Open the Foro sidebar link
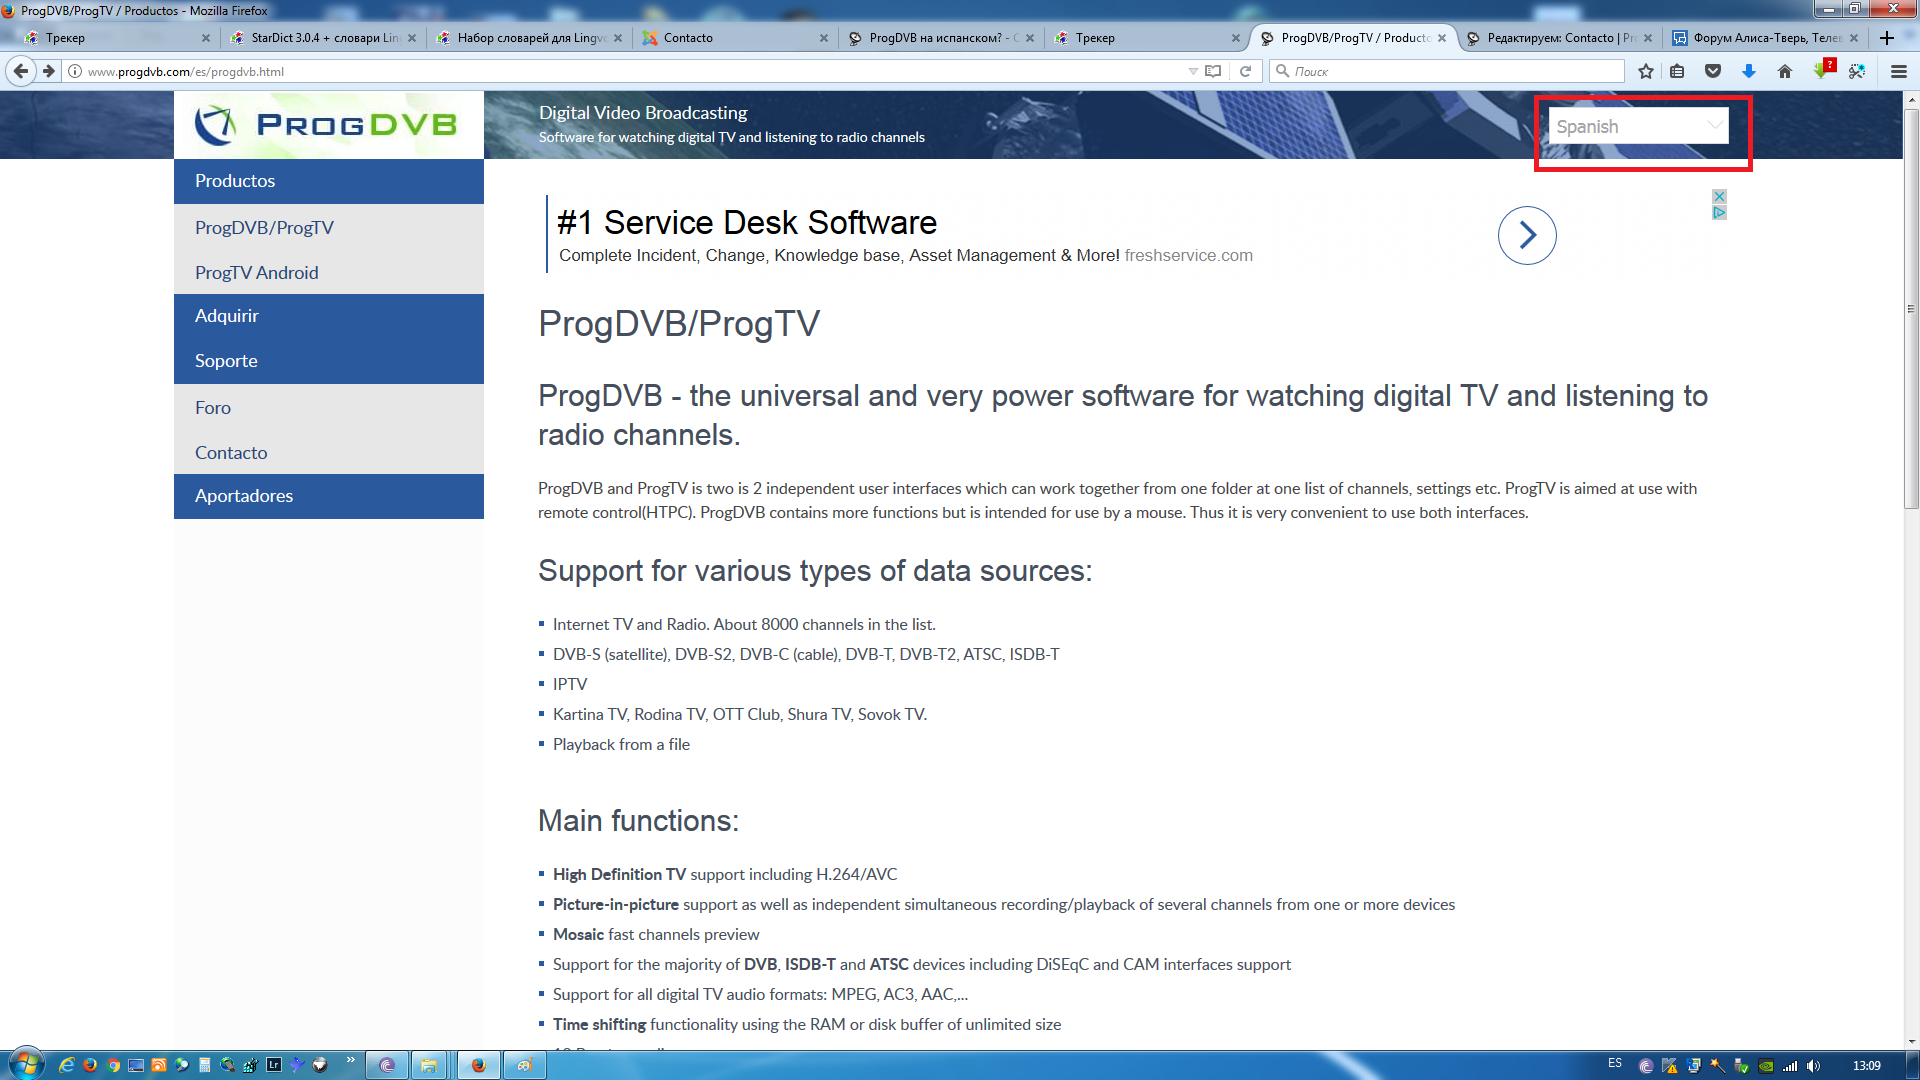 pos(213,407)
